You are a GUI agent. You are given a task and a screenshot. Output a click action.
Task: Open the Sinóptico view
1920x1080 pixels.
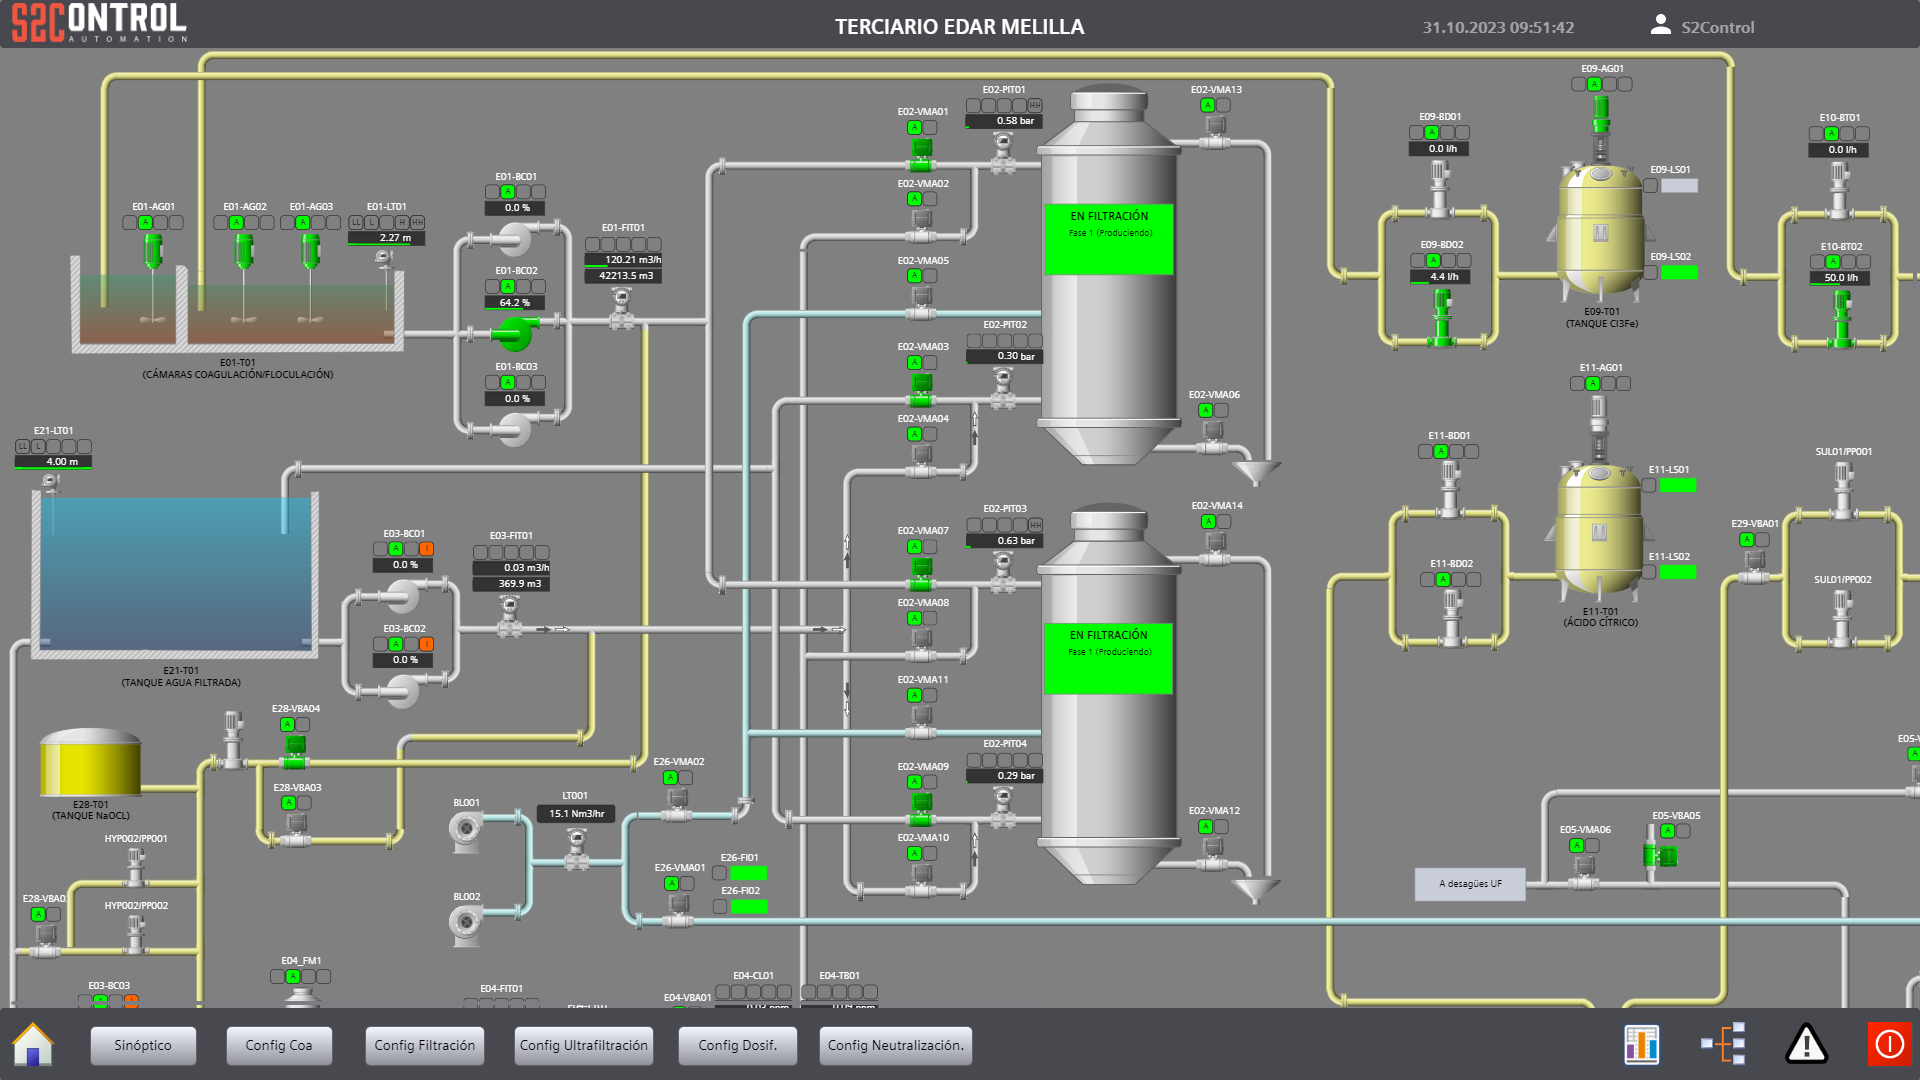pos(143,1045)
